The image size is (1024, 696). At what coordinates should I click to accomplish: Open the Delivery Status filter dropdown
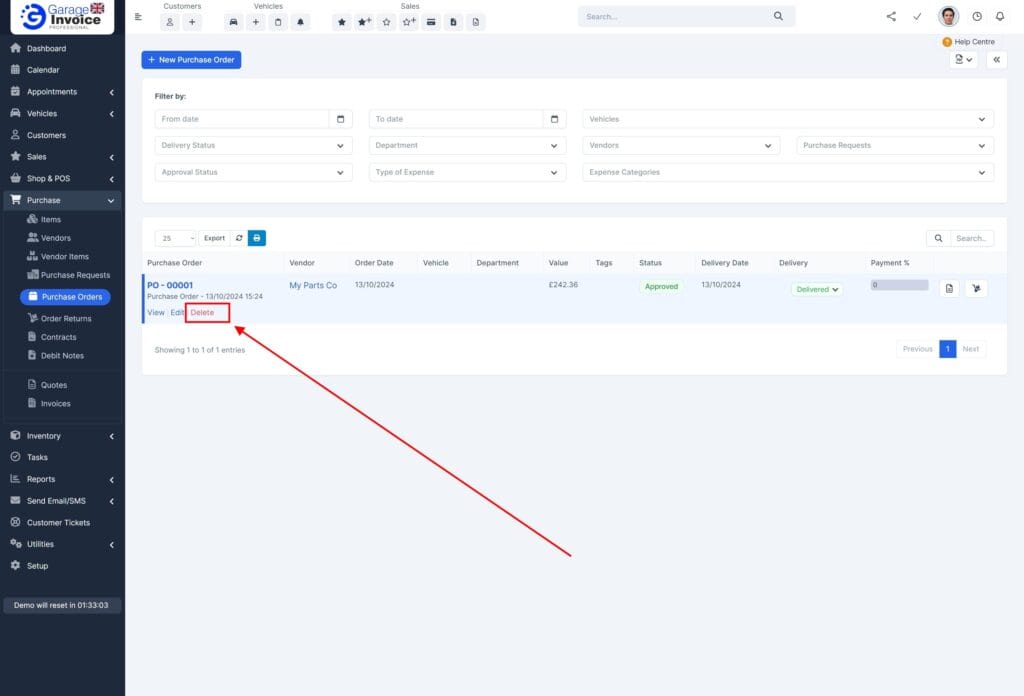pyautogui.click(x=252, y=145)
